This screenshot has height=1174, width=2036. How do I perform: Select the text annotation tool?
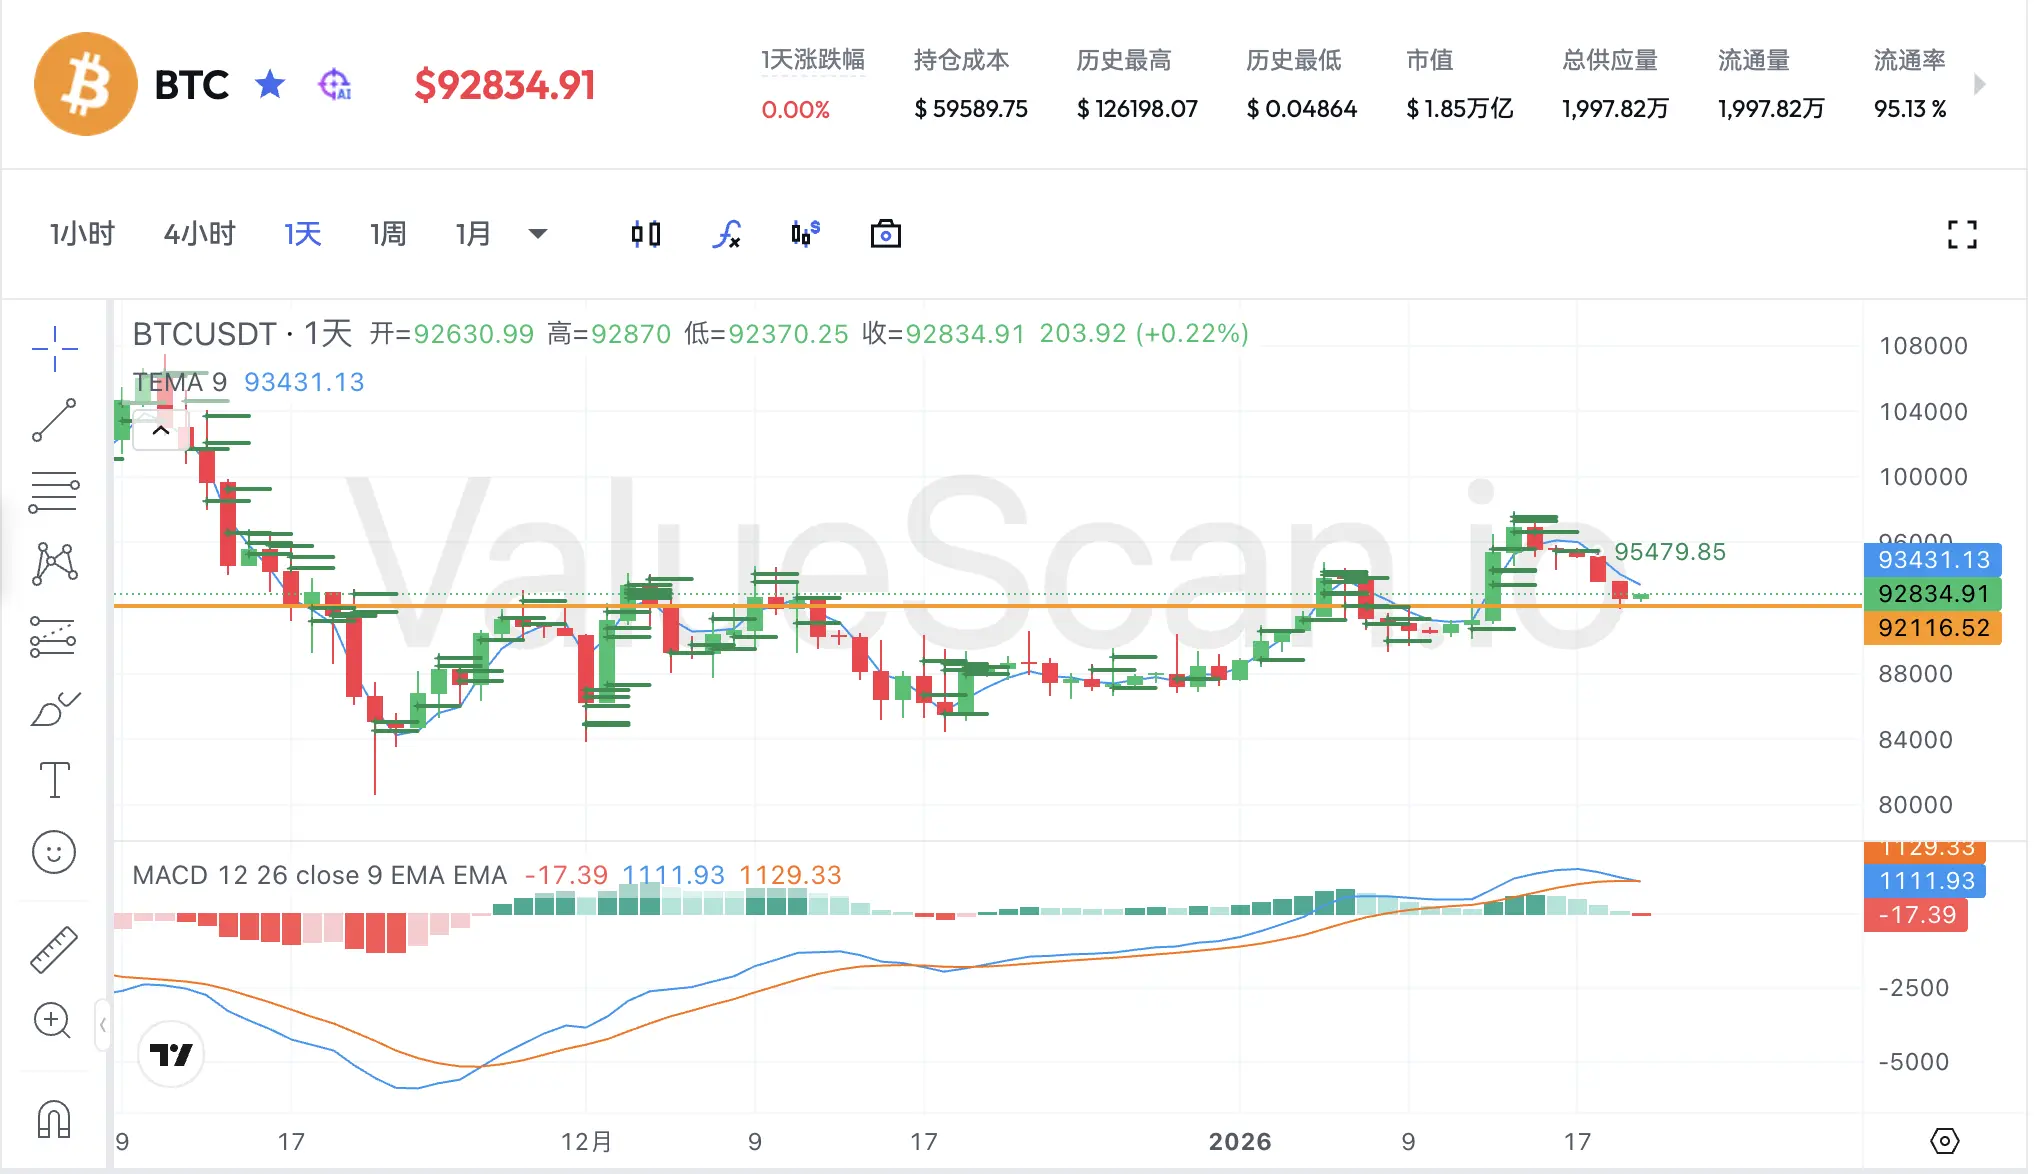(x=54, y=780)
